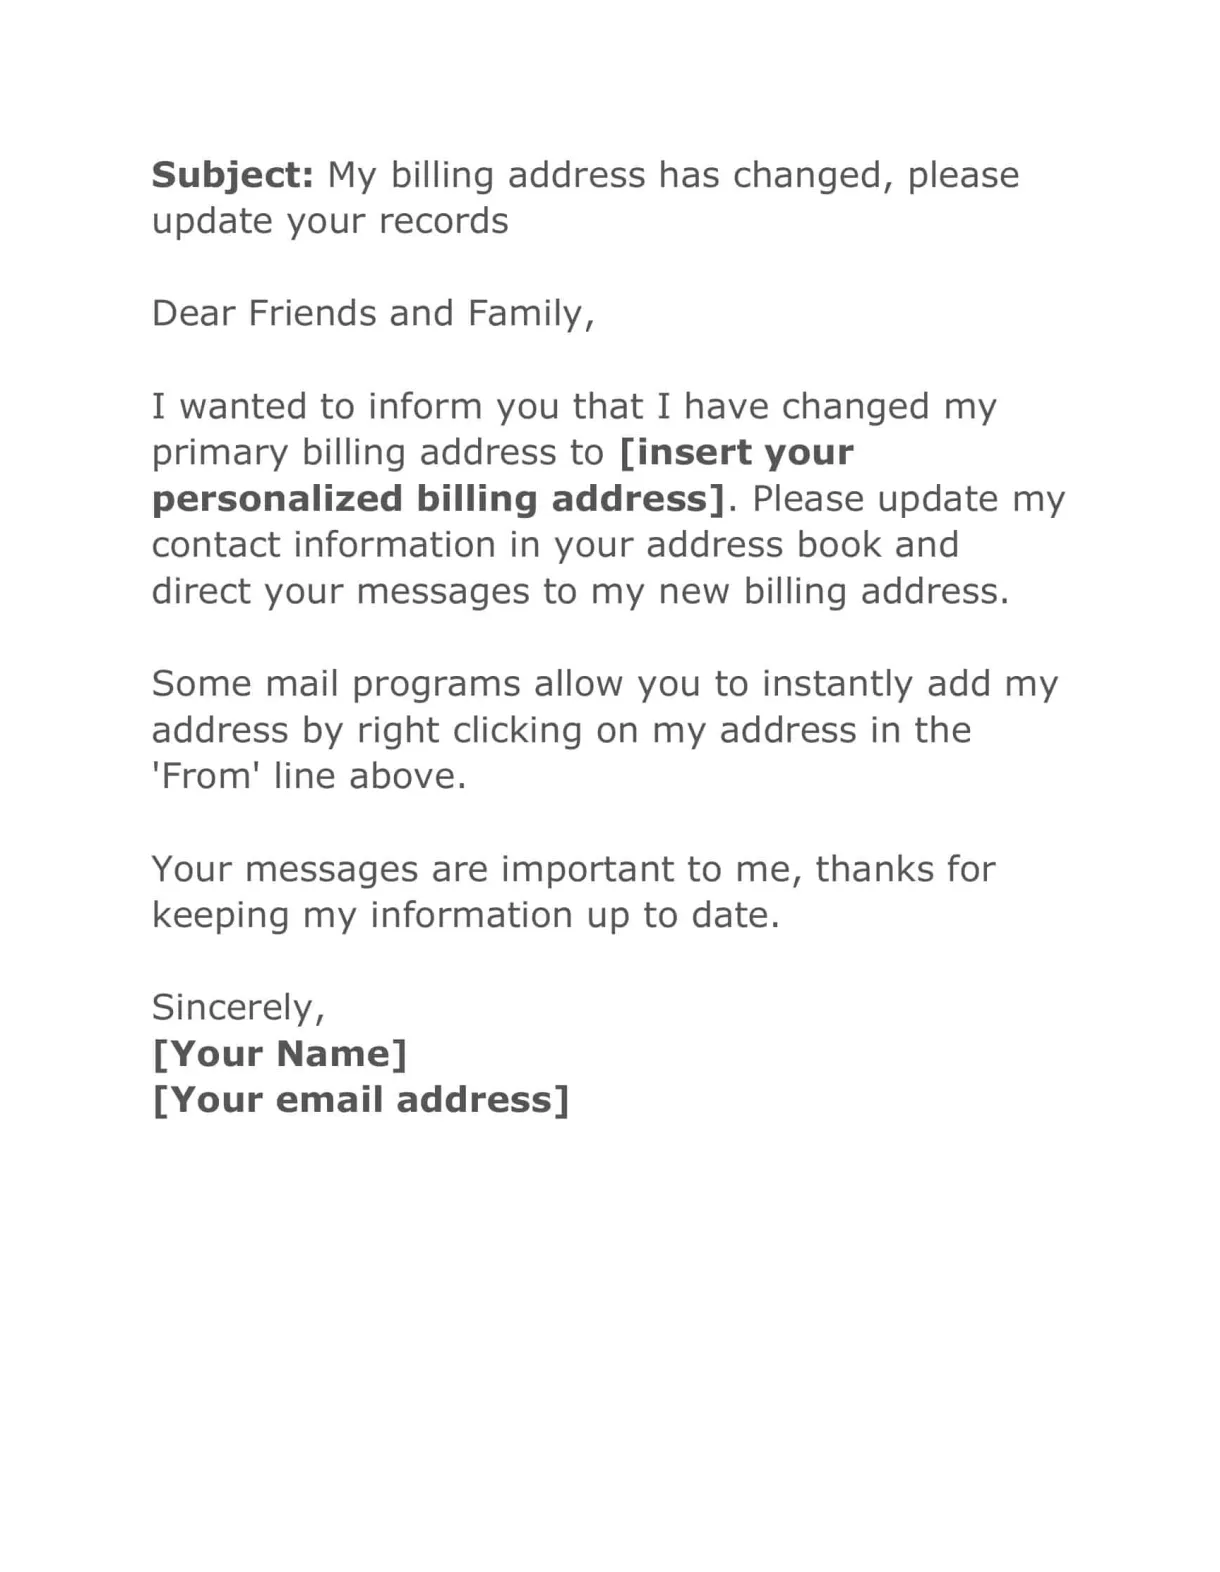Screen dimensions: 1220x1572
Task: Click 'contact information' in the first paragraph
Action: coord(324,545)
